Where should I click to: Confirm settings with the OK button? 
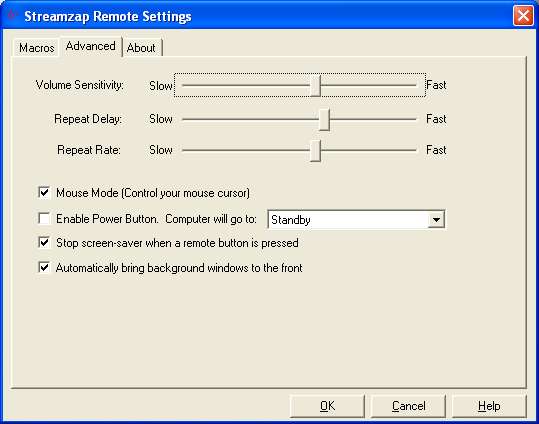coord(327,406)
